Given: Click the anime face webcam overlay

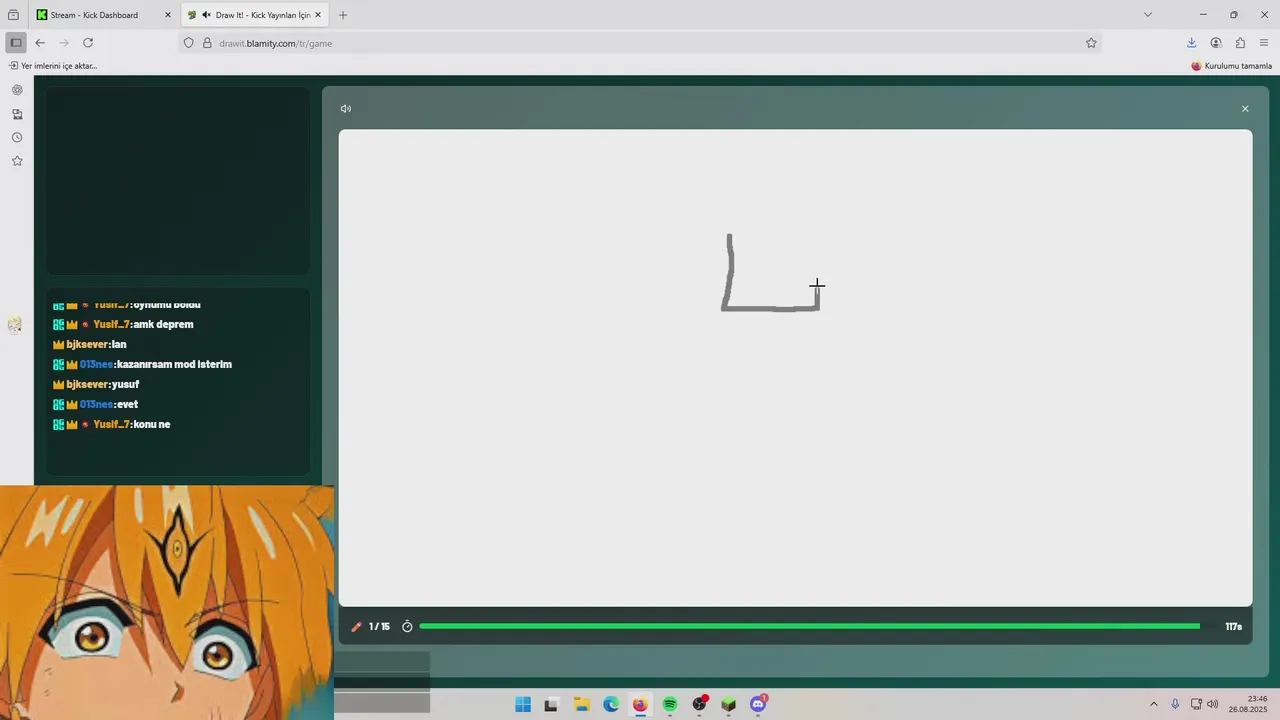Looking at the screenshot, I should coord(166,603).
